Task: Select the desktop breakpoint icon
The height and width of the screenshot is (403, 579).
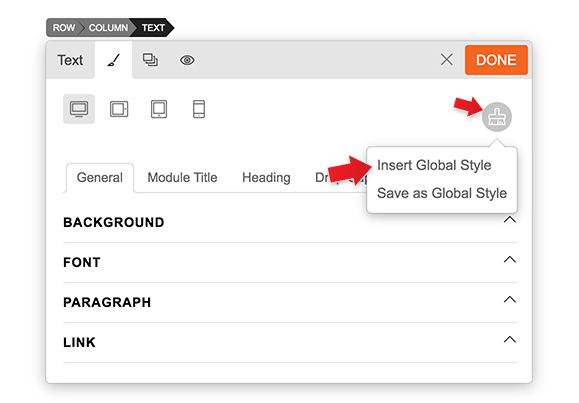Action: (79, 109)
